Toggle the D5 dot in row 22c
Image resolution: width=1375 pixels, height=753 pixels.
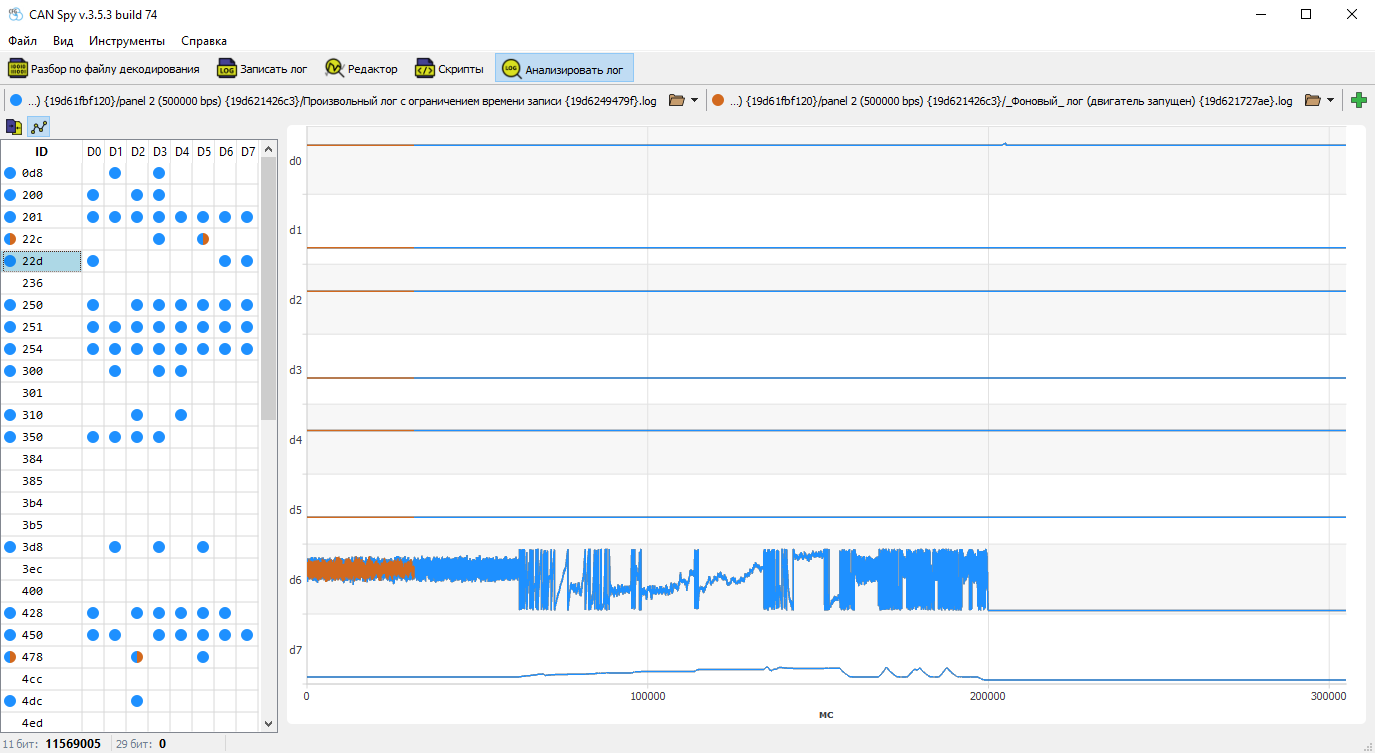tap(203, 239)
